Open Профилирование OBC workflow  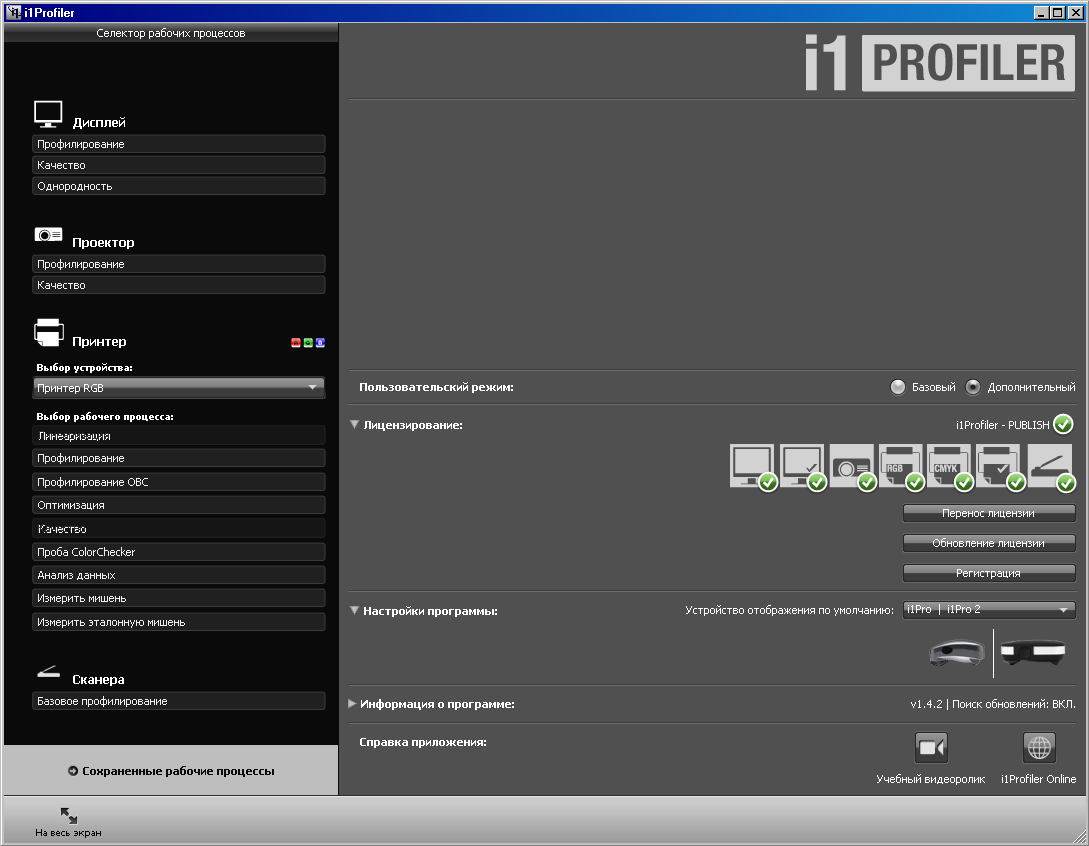tap(178, 481)
